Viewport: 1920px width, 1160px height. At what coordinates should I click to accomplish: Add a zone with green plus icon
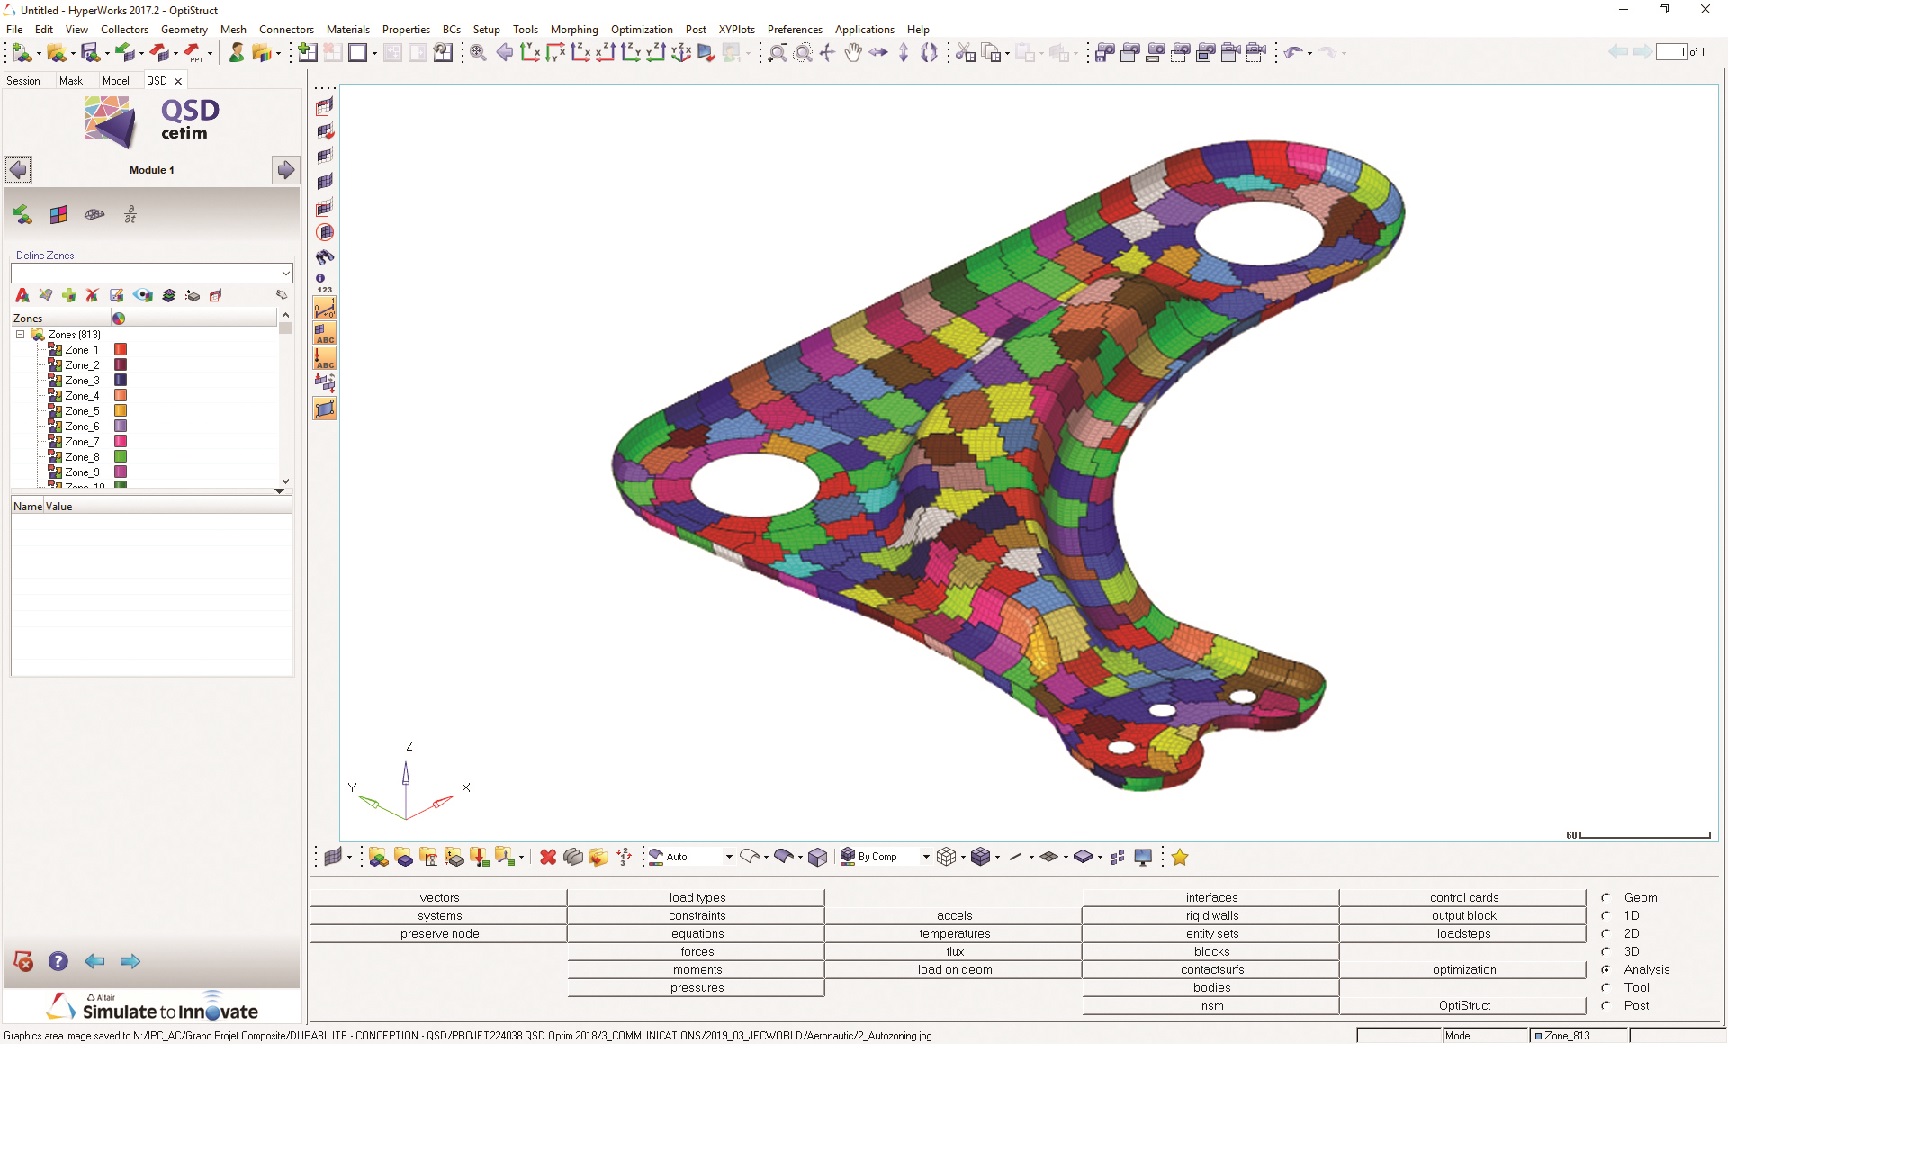(x=69, y=295)
